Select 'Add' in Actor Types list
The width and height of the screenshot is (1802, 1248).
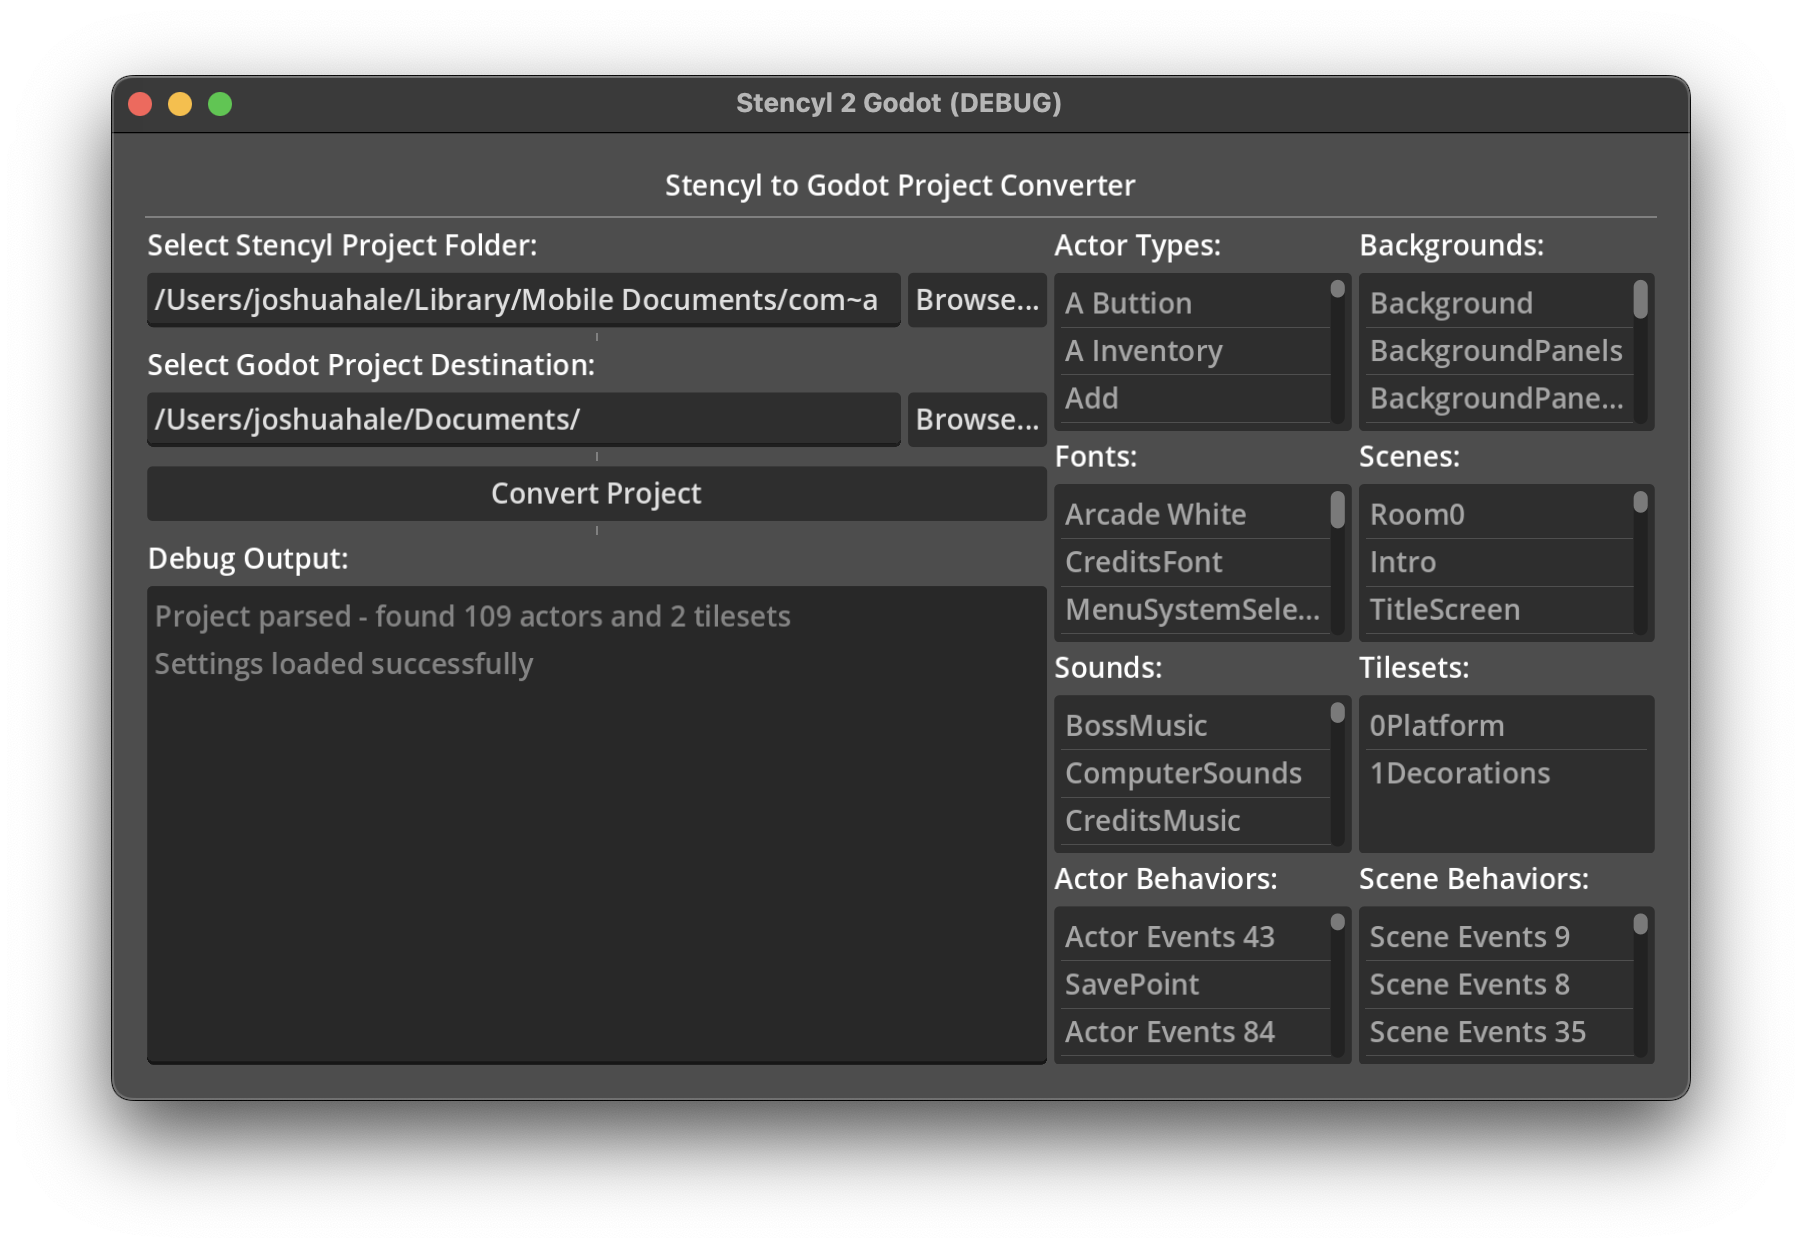pos(1194,398)
